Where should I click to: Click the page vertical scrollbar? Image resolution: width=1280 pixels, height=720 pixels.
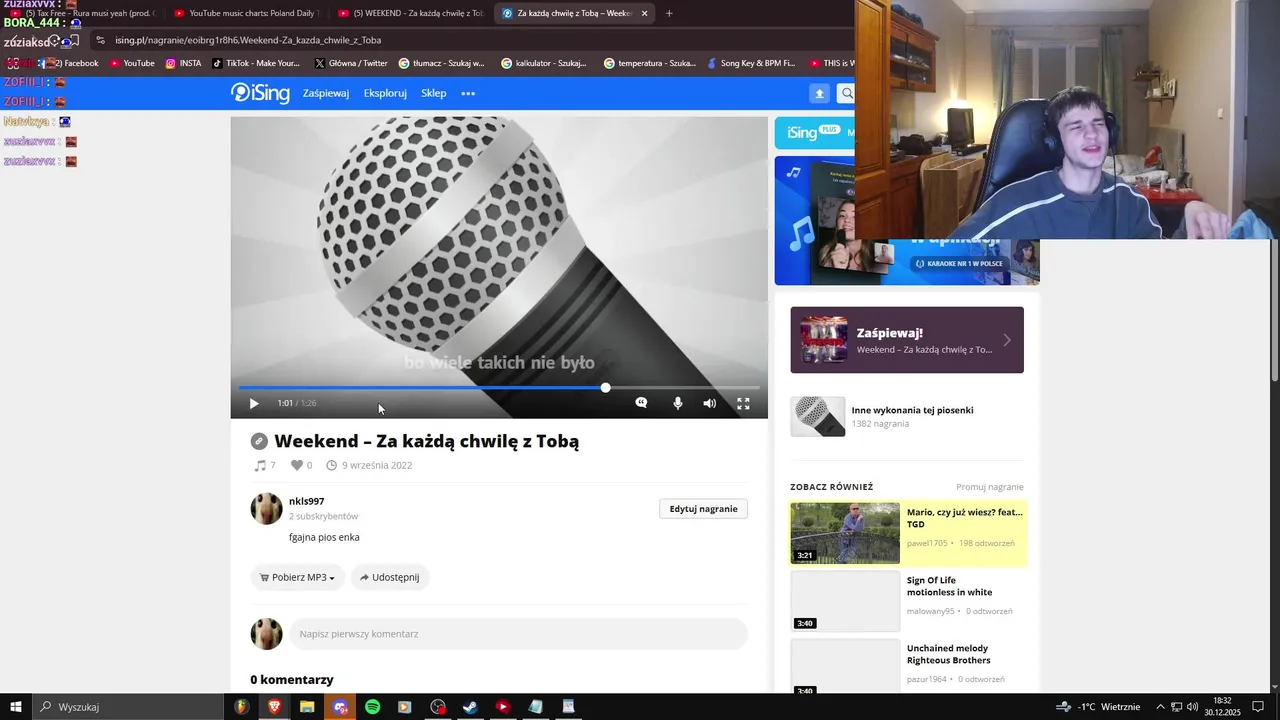[x=1274, y=310]
